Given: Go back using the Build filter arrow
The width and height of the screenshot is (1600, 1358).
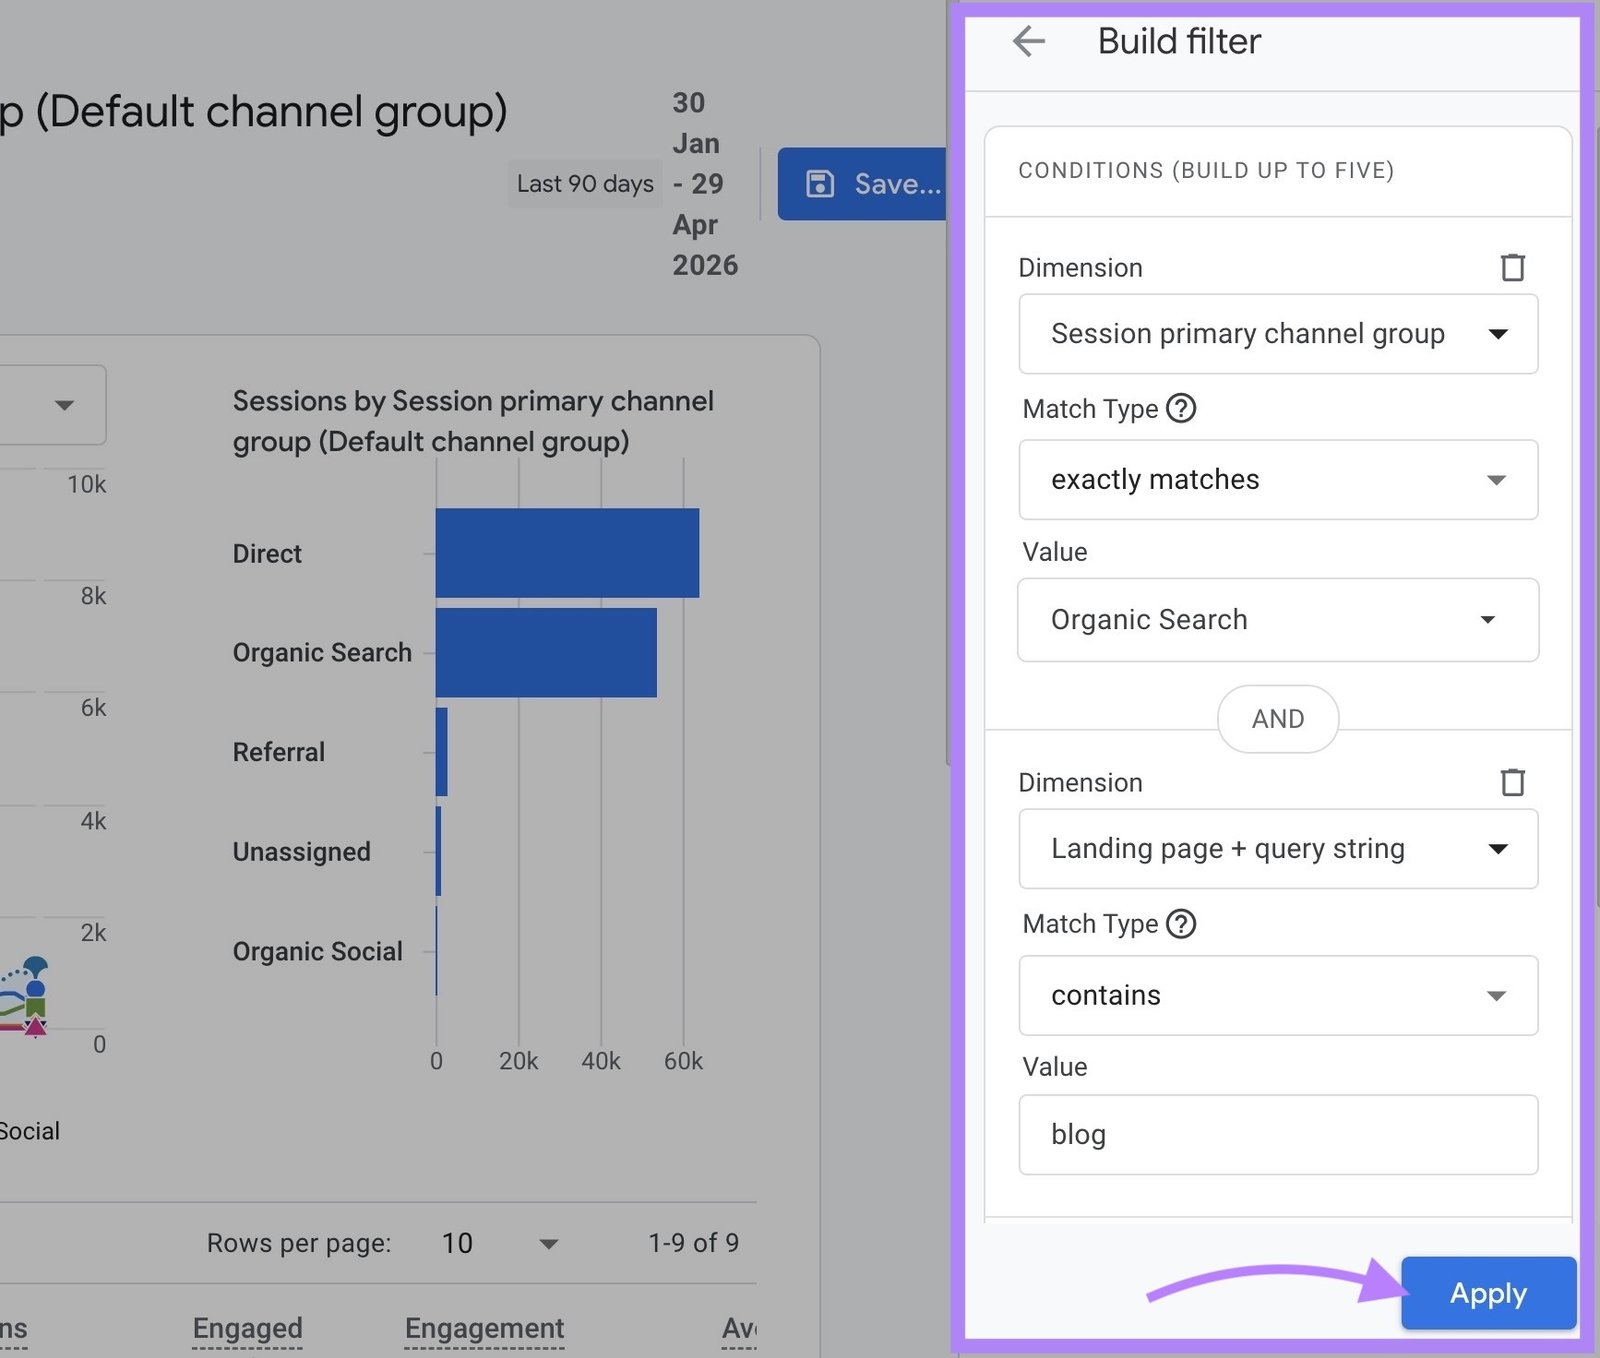Looking at the screenshot, I should [x=1028, y=41].
